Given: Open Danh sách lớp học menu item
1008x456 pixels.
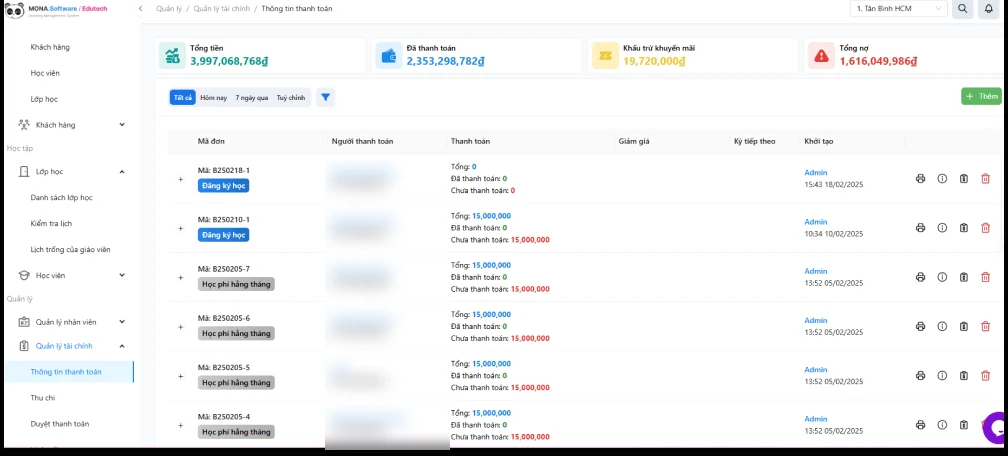Looking at the screenshot, I should point(62,197).
